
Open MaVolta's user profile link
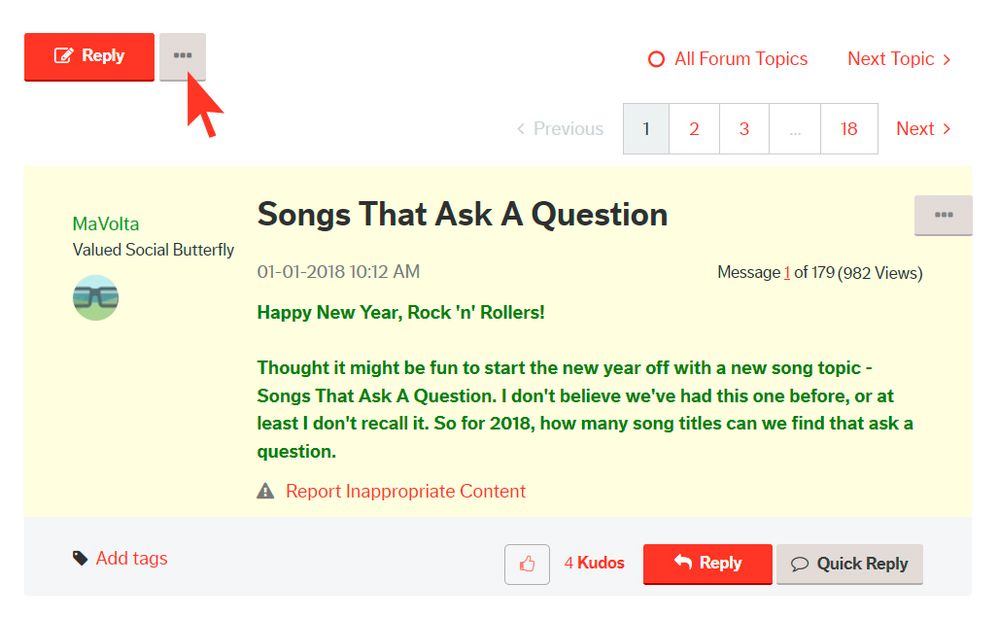106,224
